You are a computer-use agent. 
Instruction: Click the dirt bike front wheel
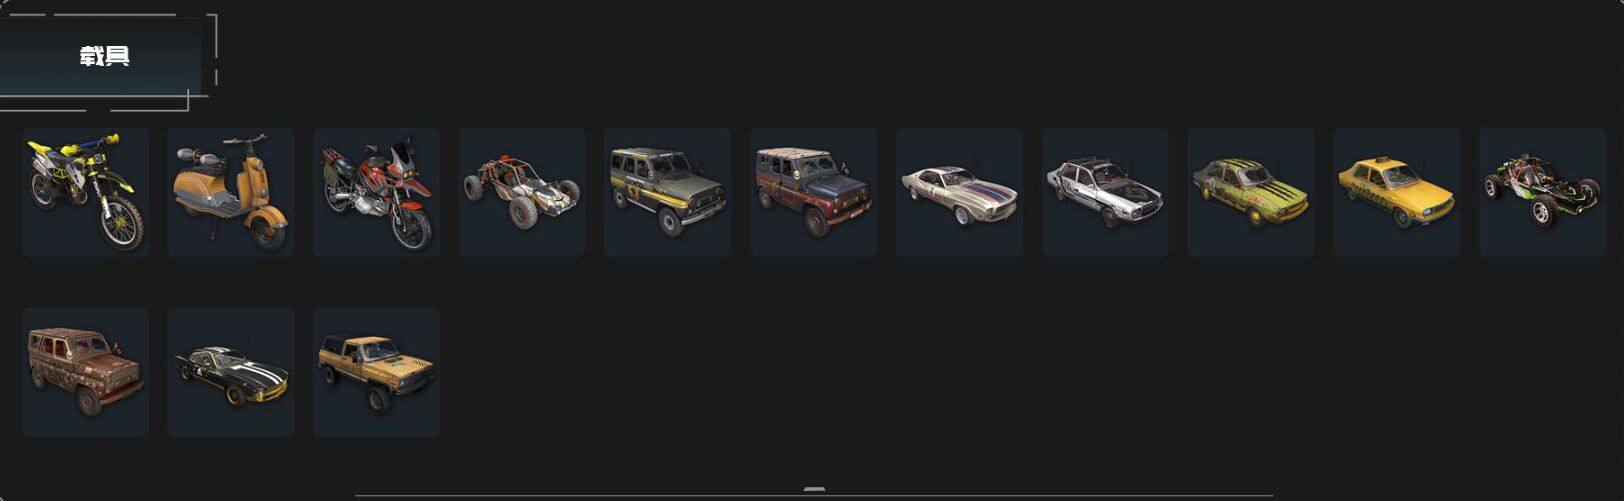121,223
